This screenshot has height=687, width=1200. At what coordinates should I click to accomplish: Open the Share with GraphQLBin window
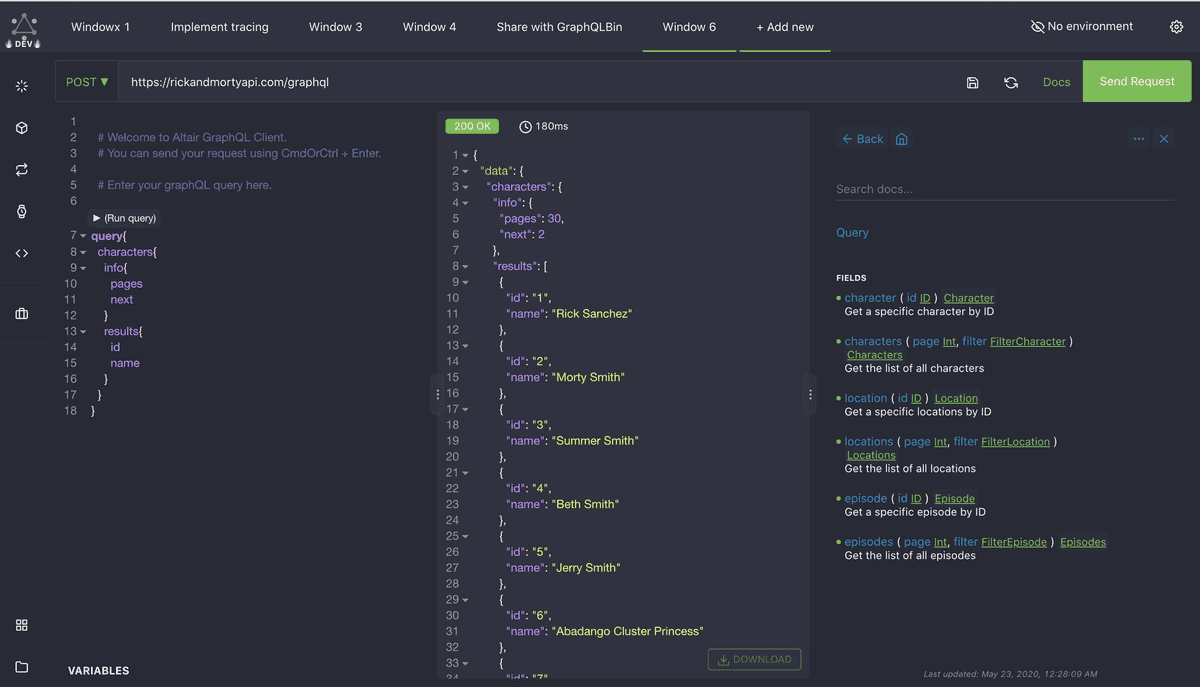point(559,27)
